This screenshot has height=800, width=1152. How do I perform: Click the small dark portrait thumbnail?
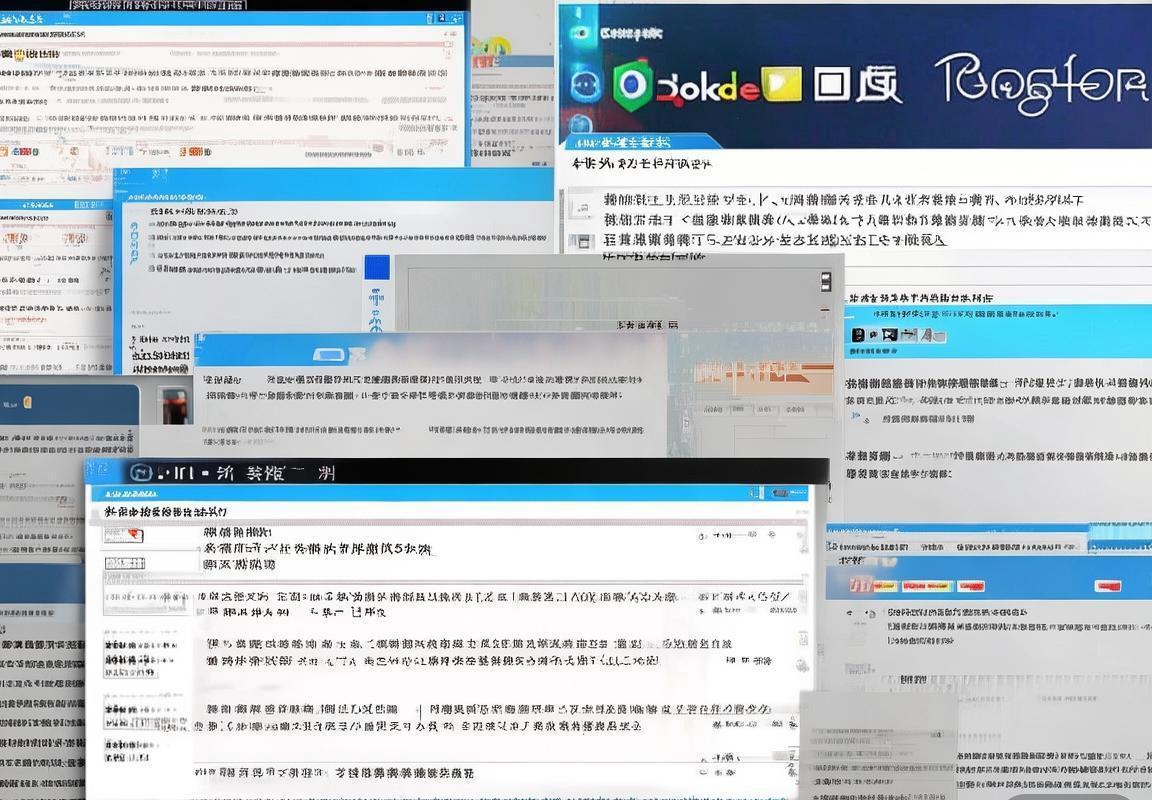(177, 406)
